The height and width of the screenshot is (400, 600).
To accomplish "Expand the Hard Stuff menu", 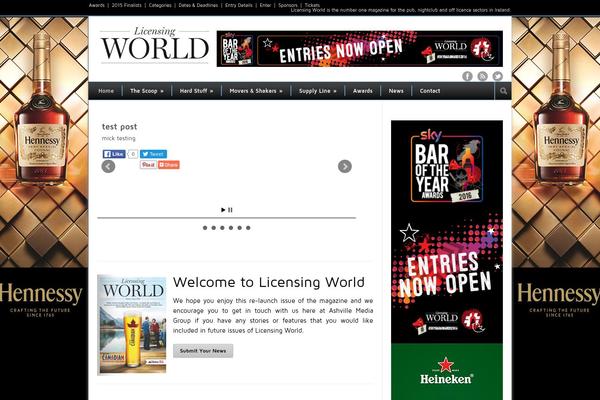I will 197,91.
